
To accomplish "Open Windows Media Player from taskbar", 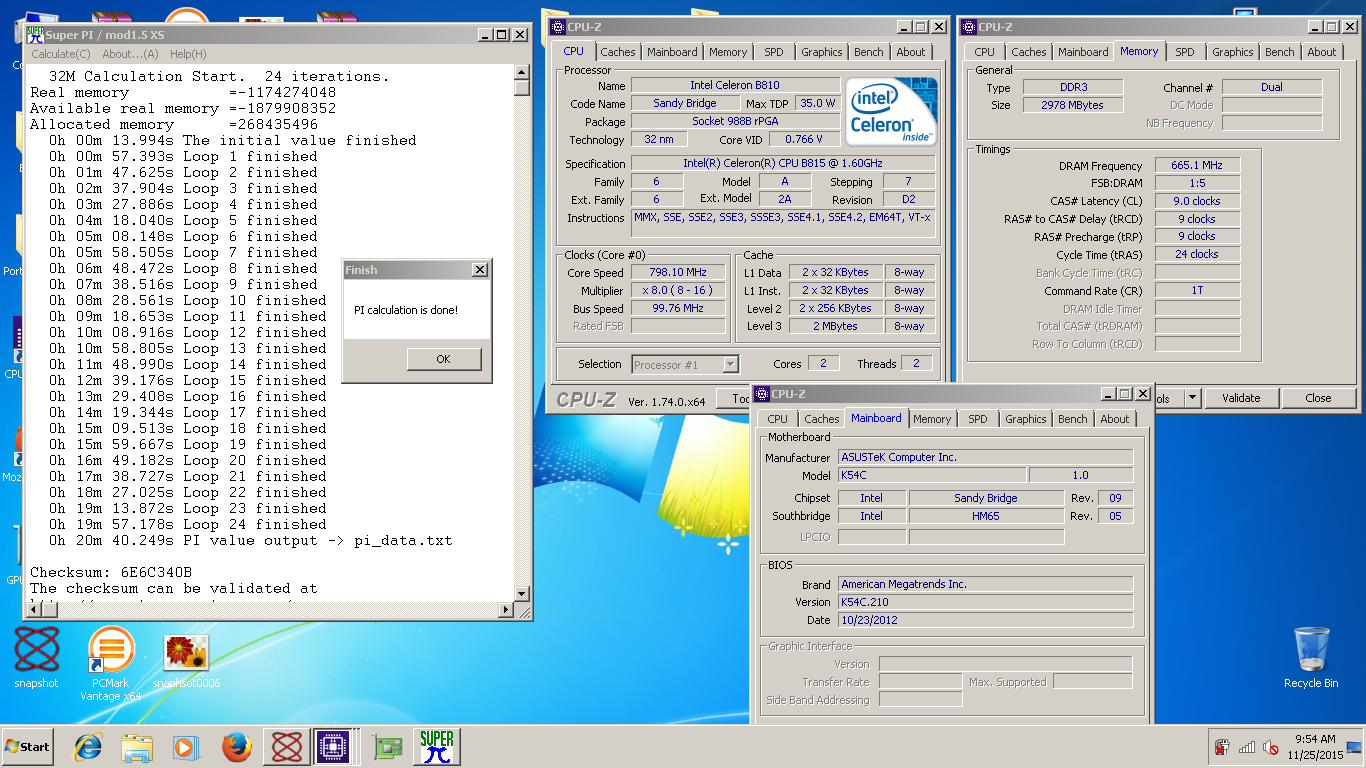I will coord(186,747).
